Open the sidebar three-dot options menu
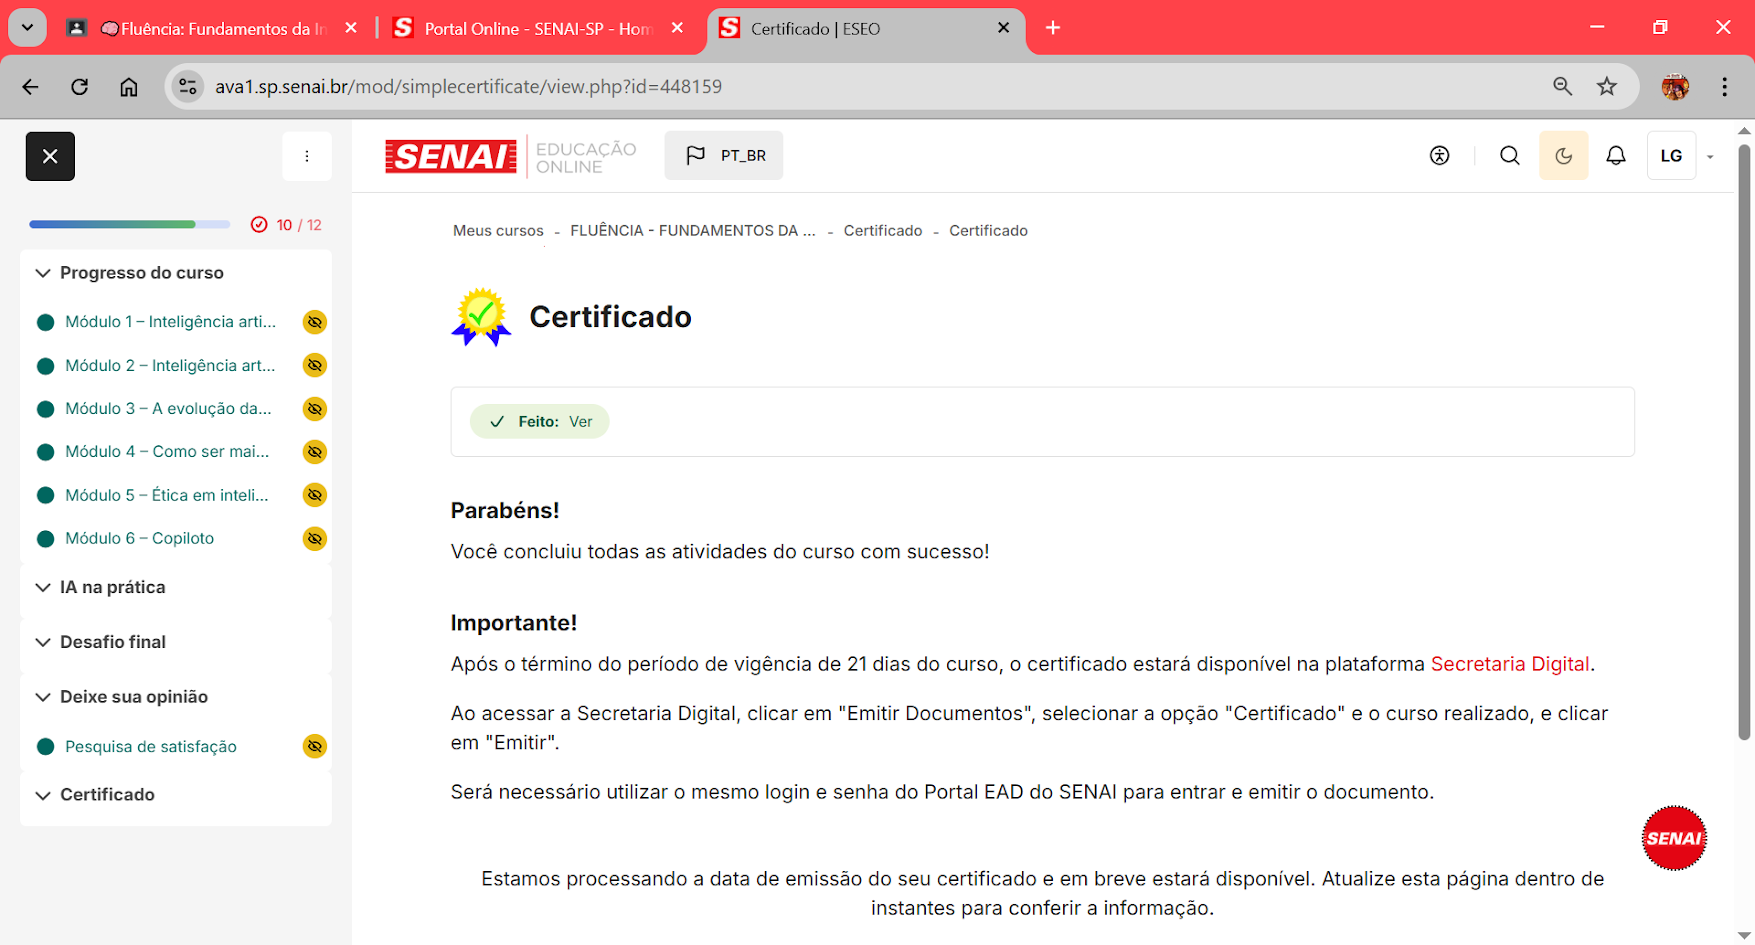1755x945 pixels. 306,156
